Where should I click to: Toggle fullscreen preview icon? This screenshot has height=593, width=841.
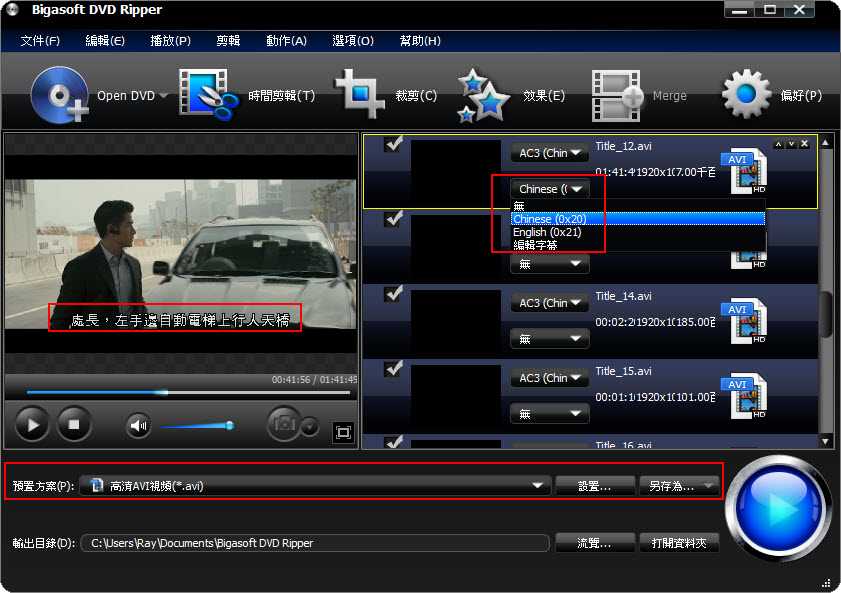tap(343, 432)
